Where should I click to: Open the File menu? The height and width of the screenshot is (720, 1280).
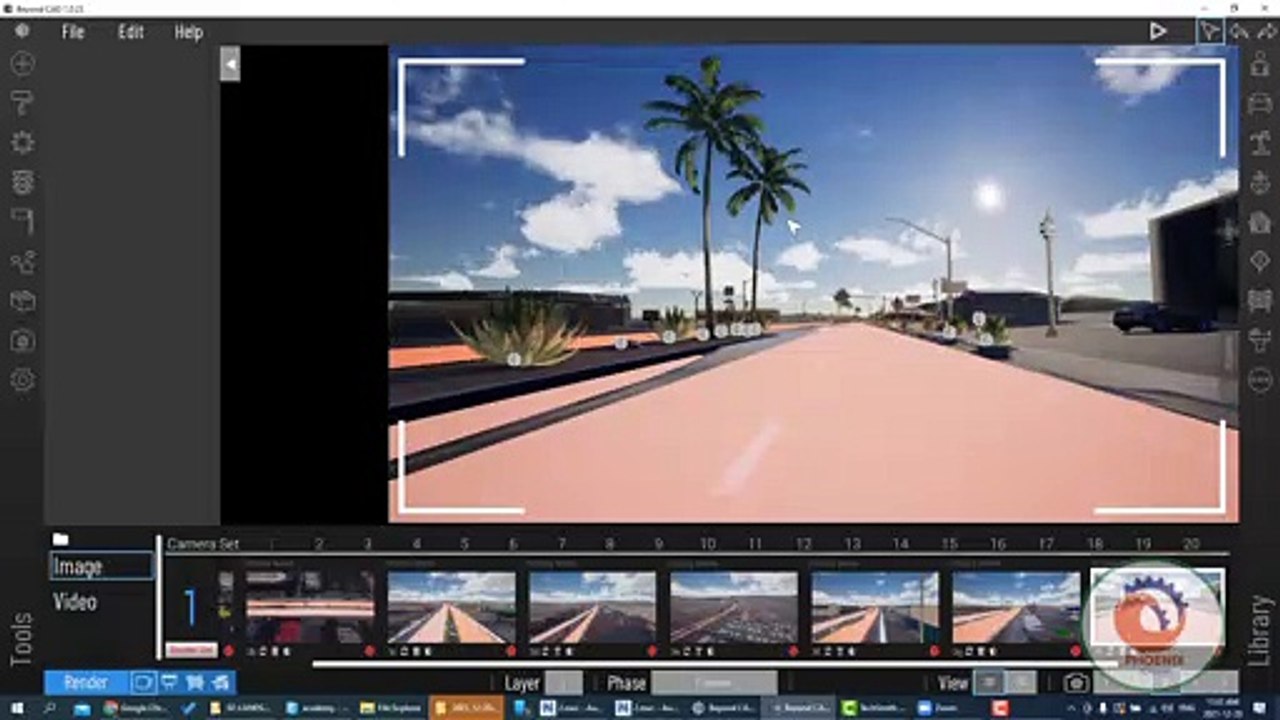click(x=73, y=32)
